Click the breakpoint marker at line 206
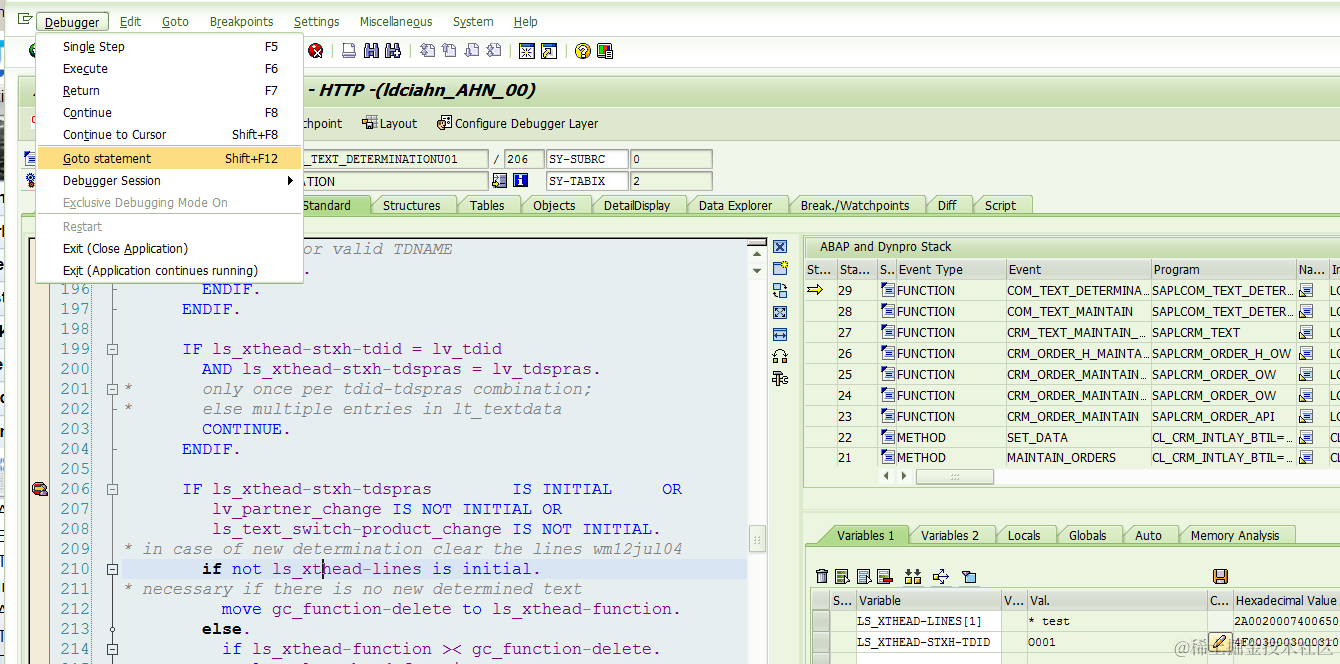The image size is (1340, 664). [x=40, y=489]
